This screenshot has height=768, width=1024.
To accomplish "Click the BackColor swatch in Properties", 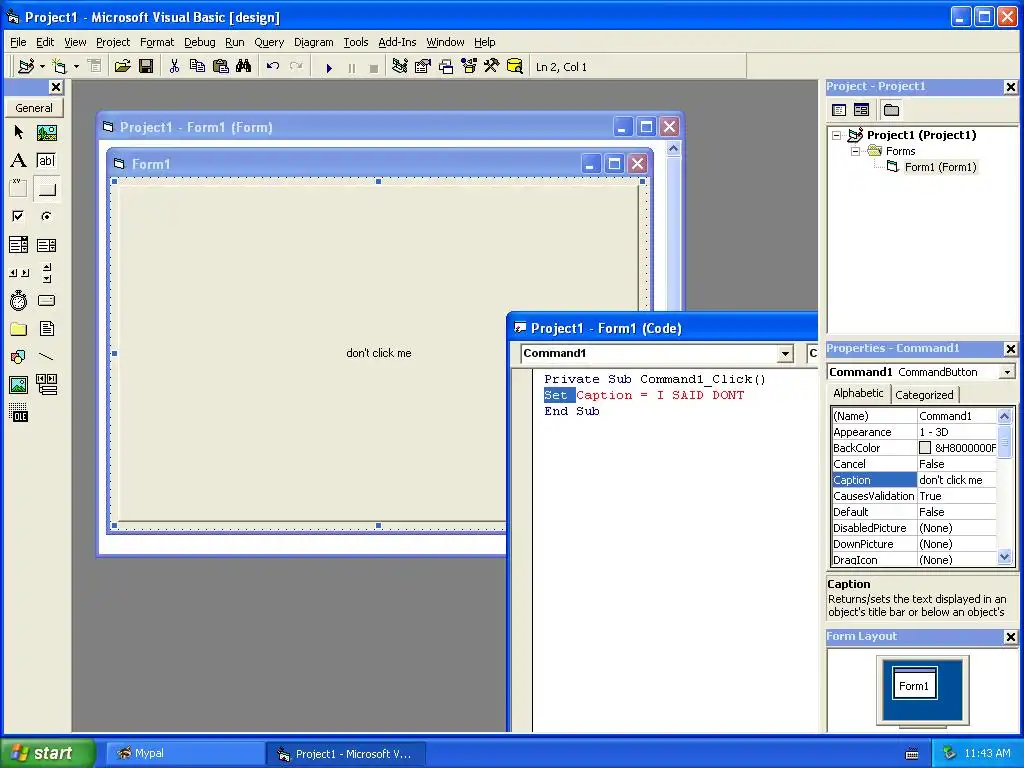I will [925, 448].
